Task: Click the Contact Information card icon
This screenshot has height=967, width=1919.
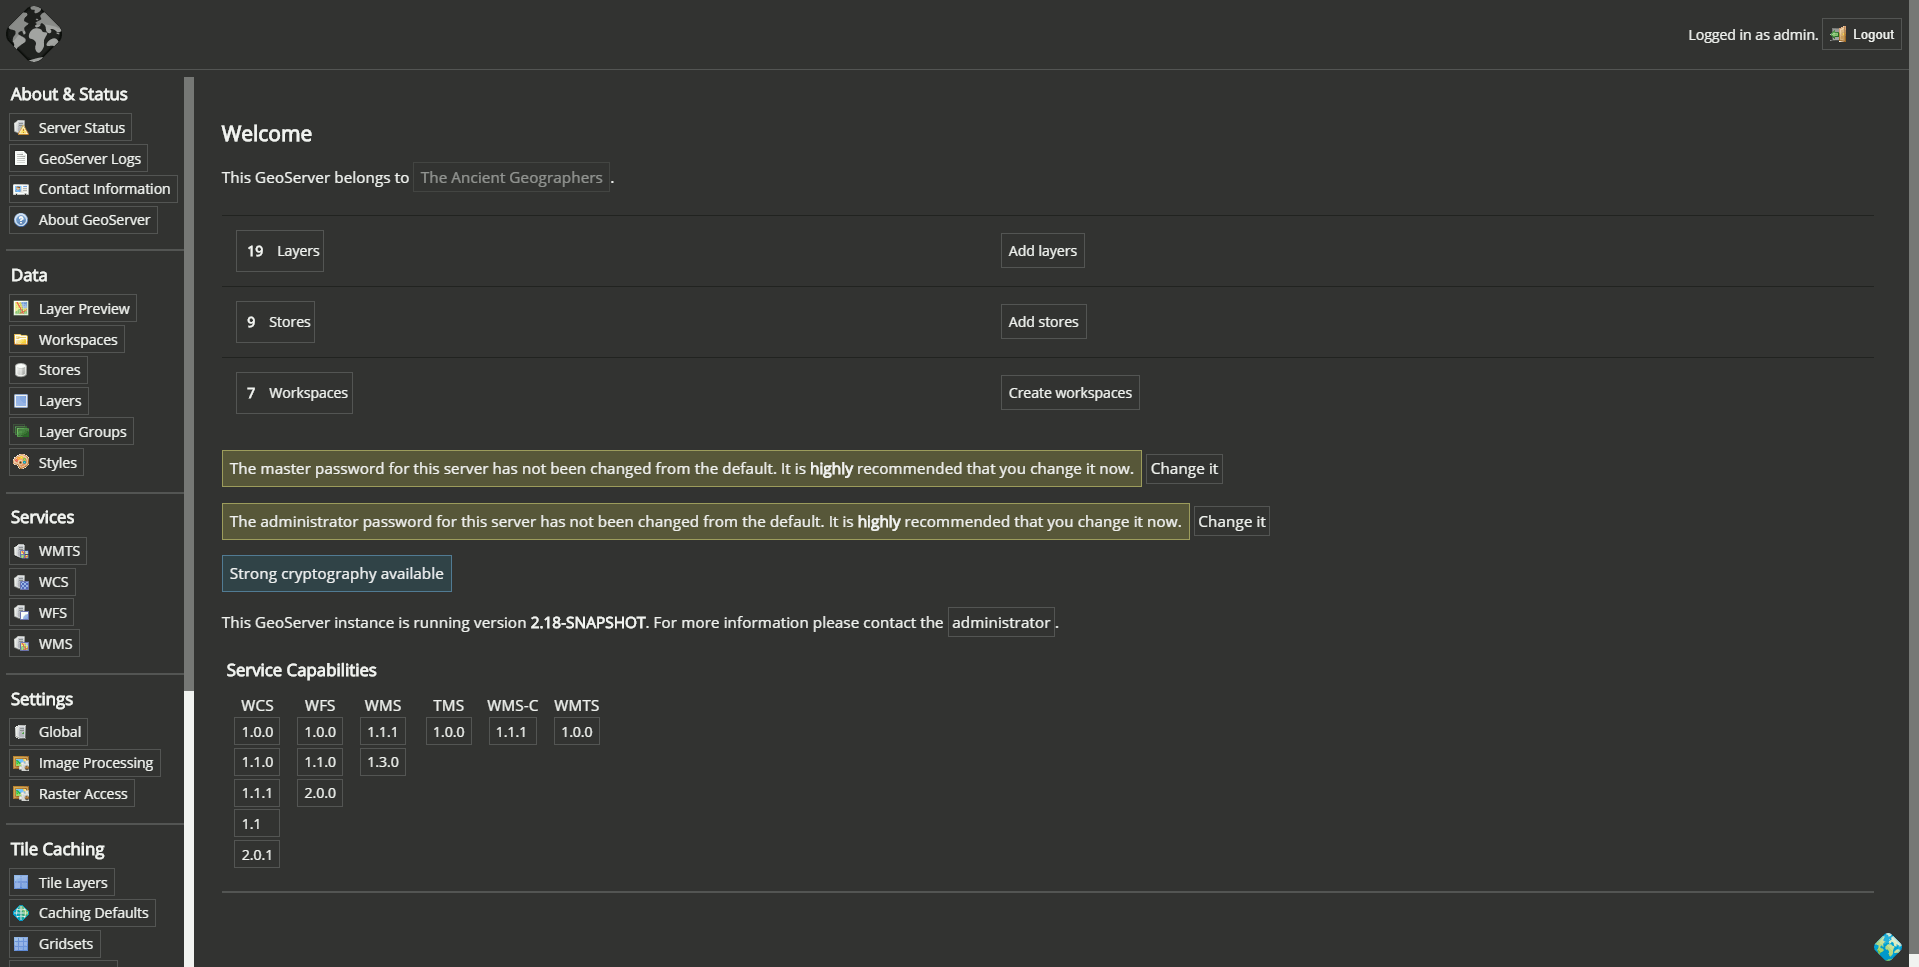Action: click(21, 189)
